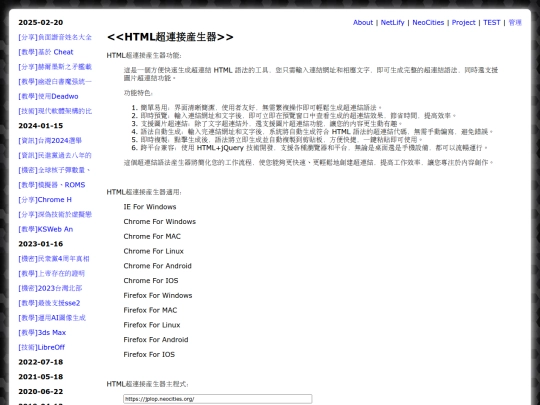Expand the 2022-07-18 date group

pos(41,362)
